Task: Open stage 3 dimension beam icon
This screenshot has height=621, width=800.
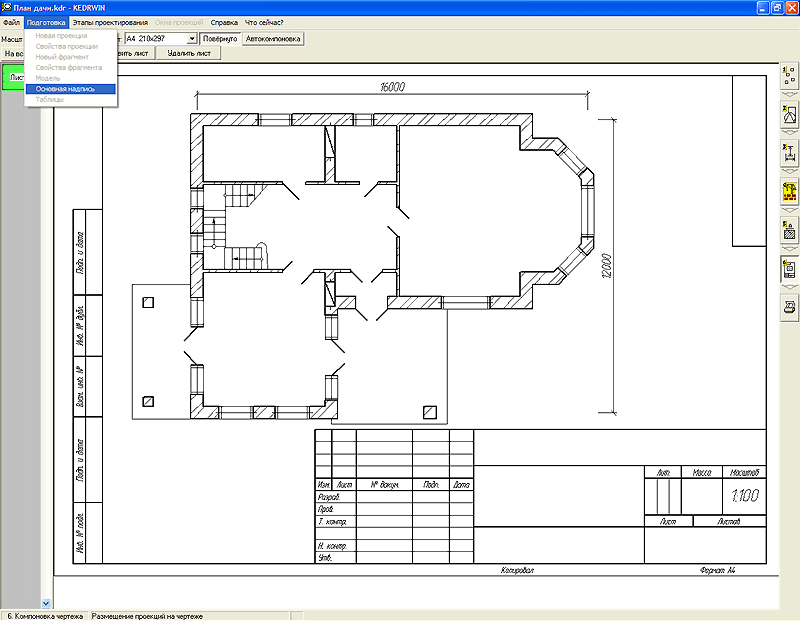Action: 789,153
